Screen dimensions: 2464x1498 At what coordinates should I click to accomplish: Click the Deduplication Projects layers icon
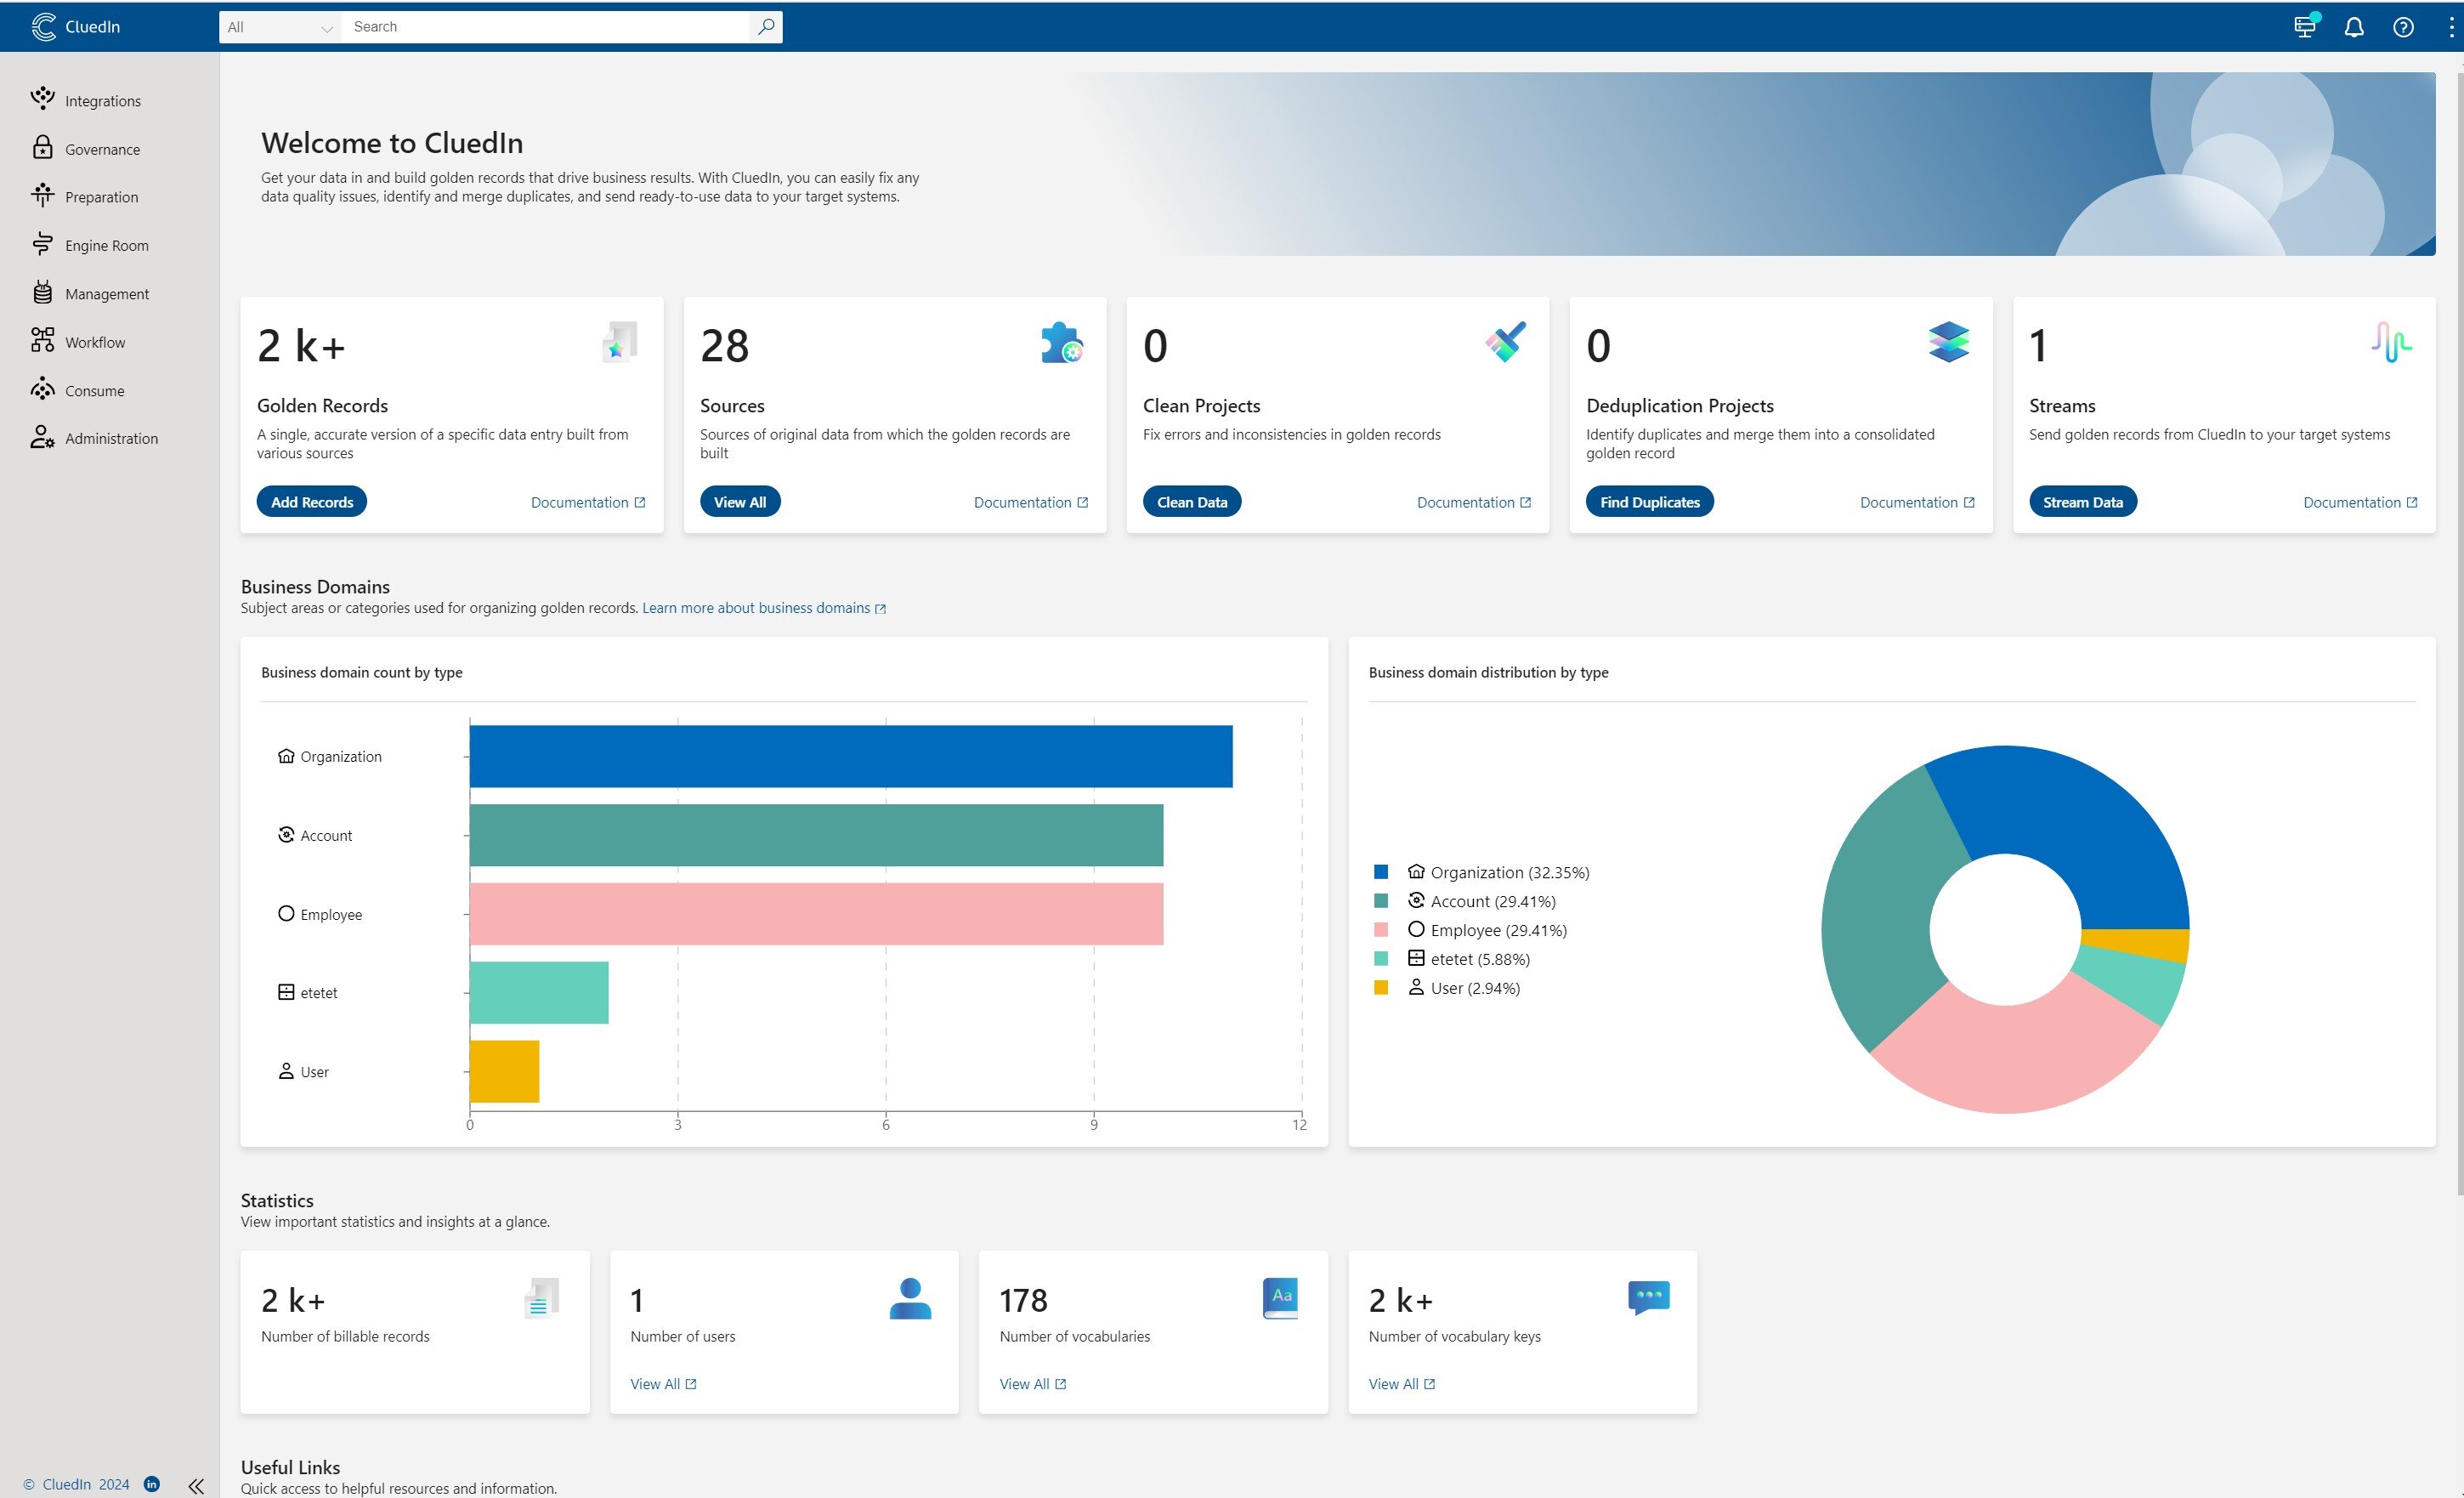tap(1949, 342)
